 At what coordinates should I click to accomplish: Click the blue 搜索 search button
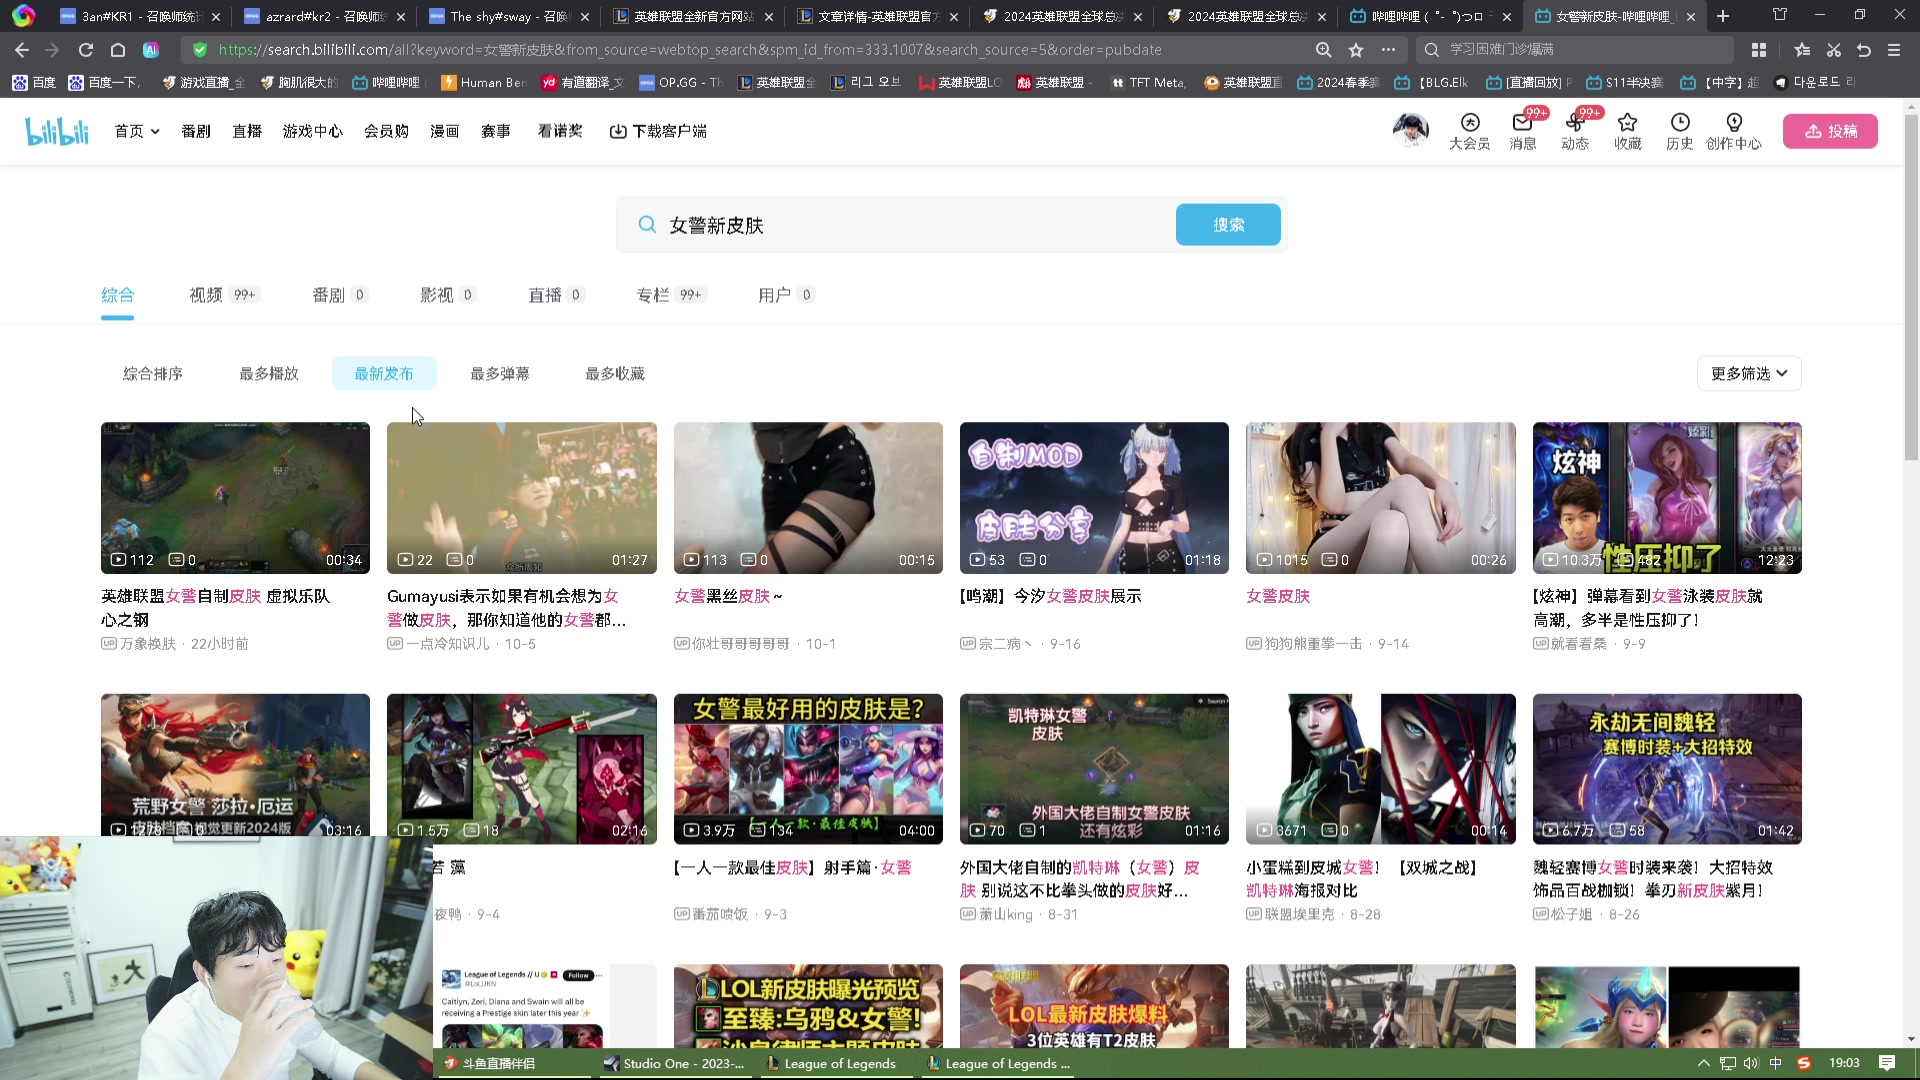click(1228, 225)
